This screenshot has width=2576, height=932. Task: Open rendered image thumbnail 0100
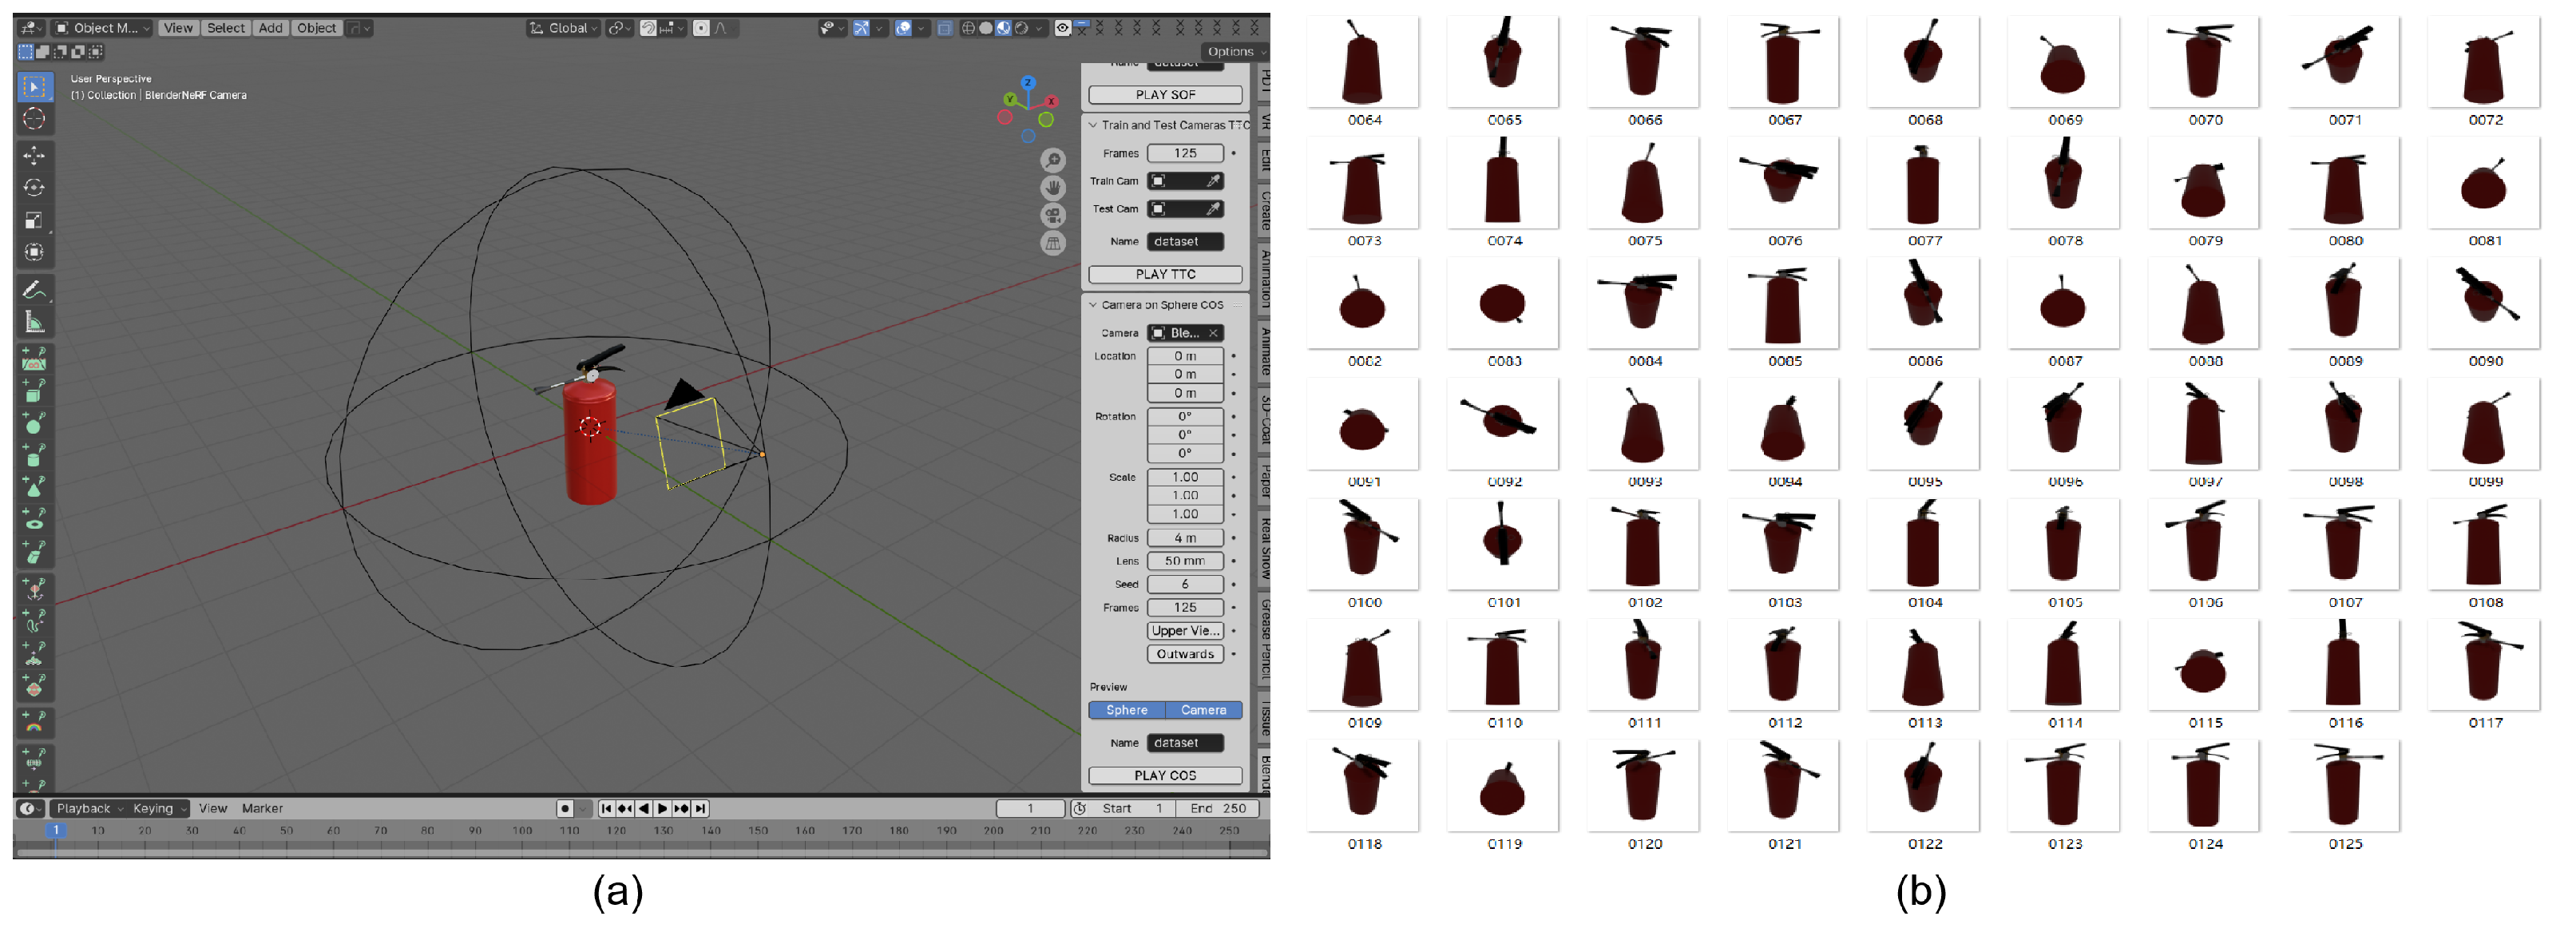1363,545
